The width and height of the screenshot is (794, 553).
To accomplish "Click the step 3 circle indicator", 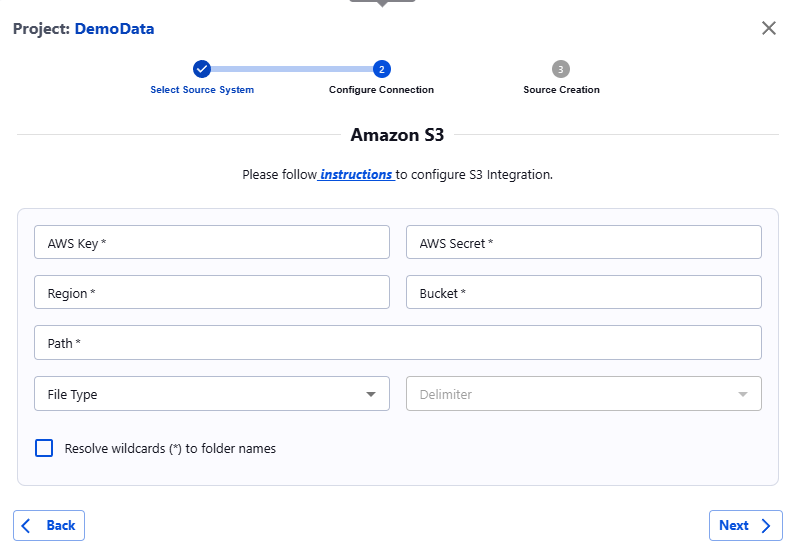I will pyautogui.click(x=561, y=69).
